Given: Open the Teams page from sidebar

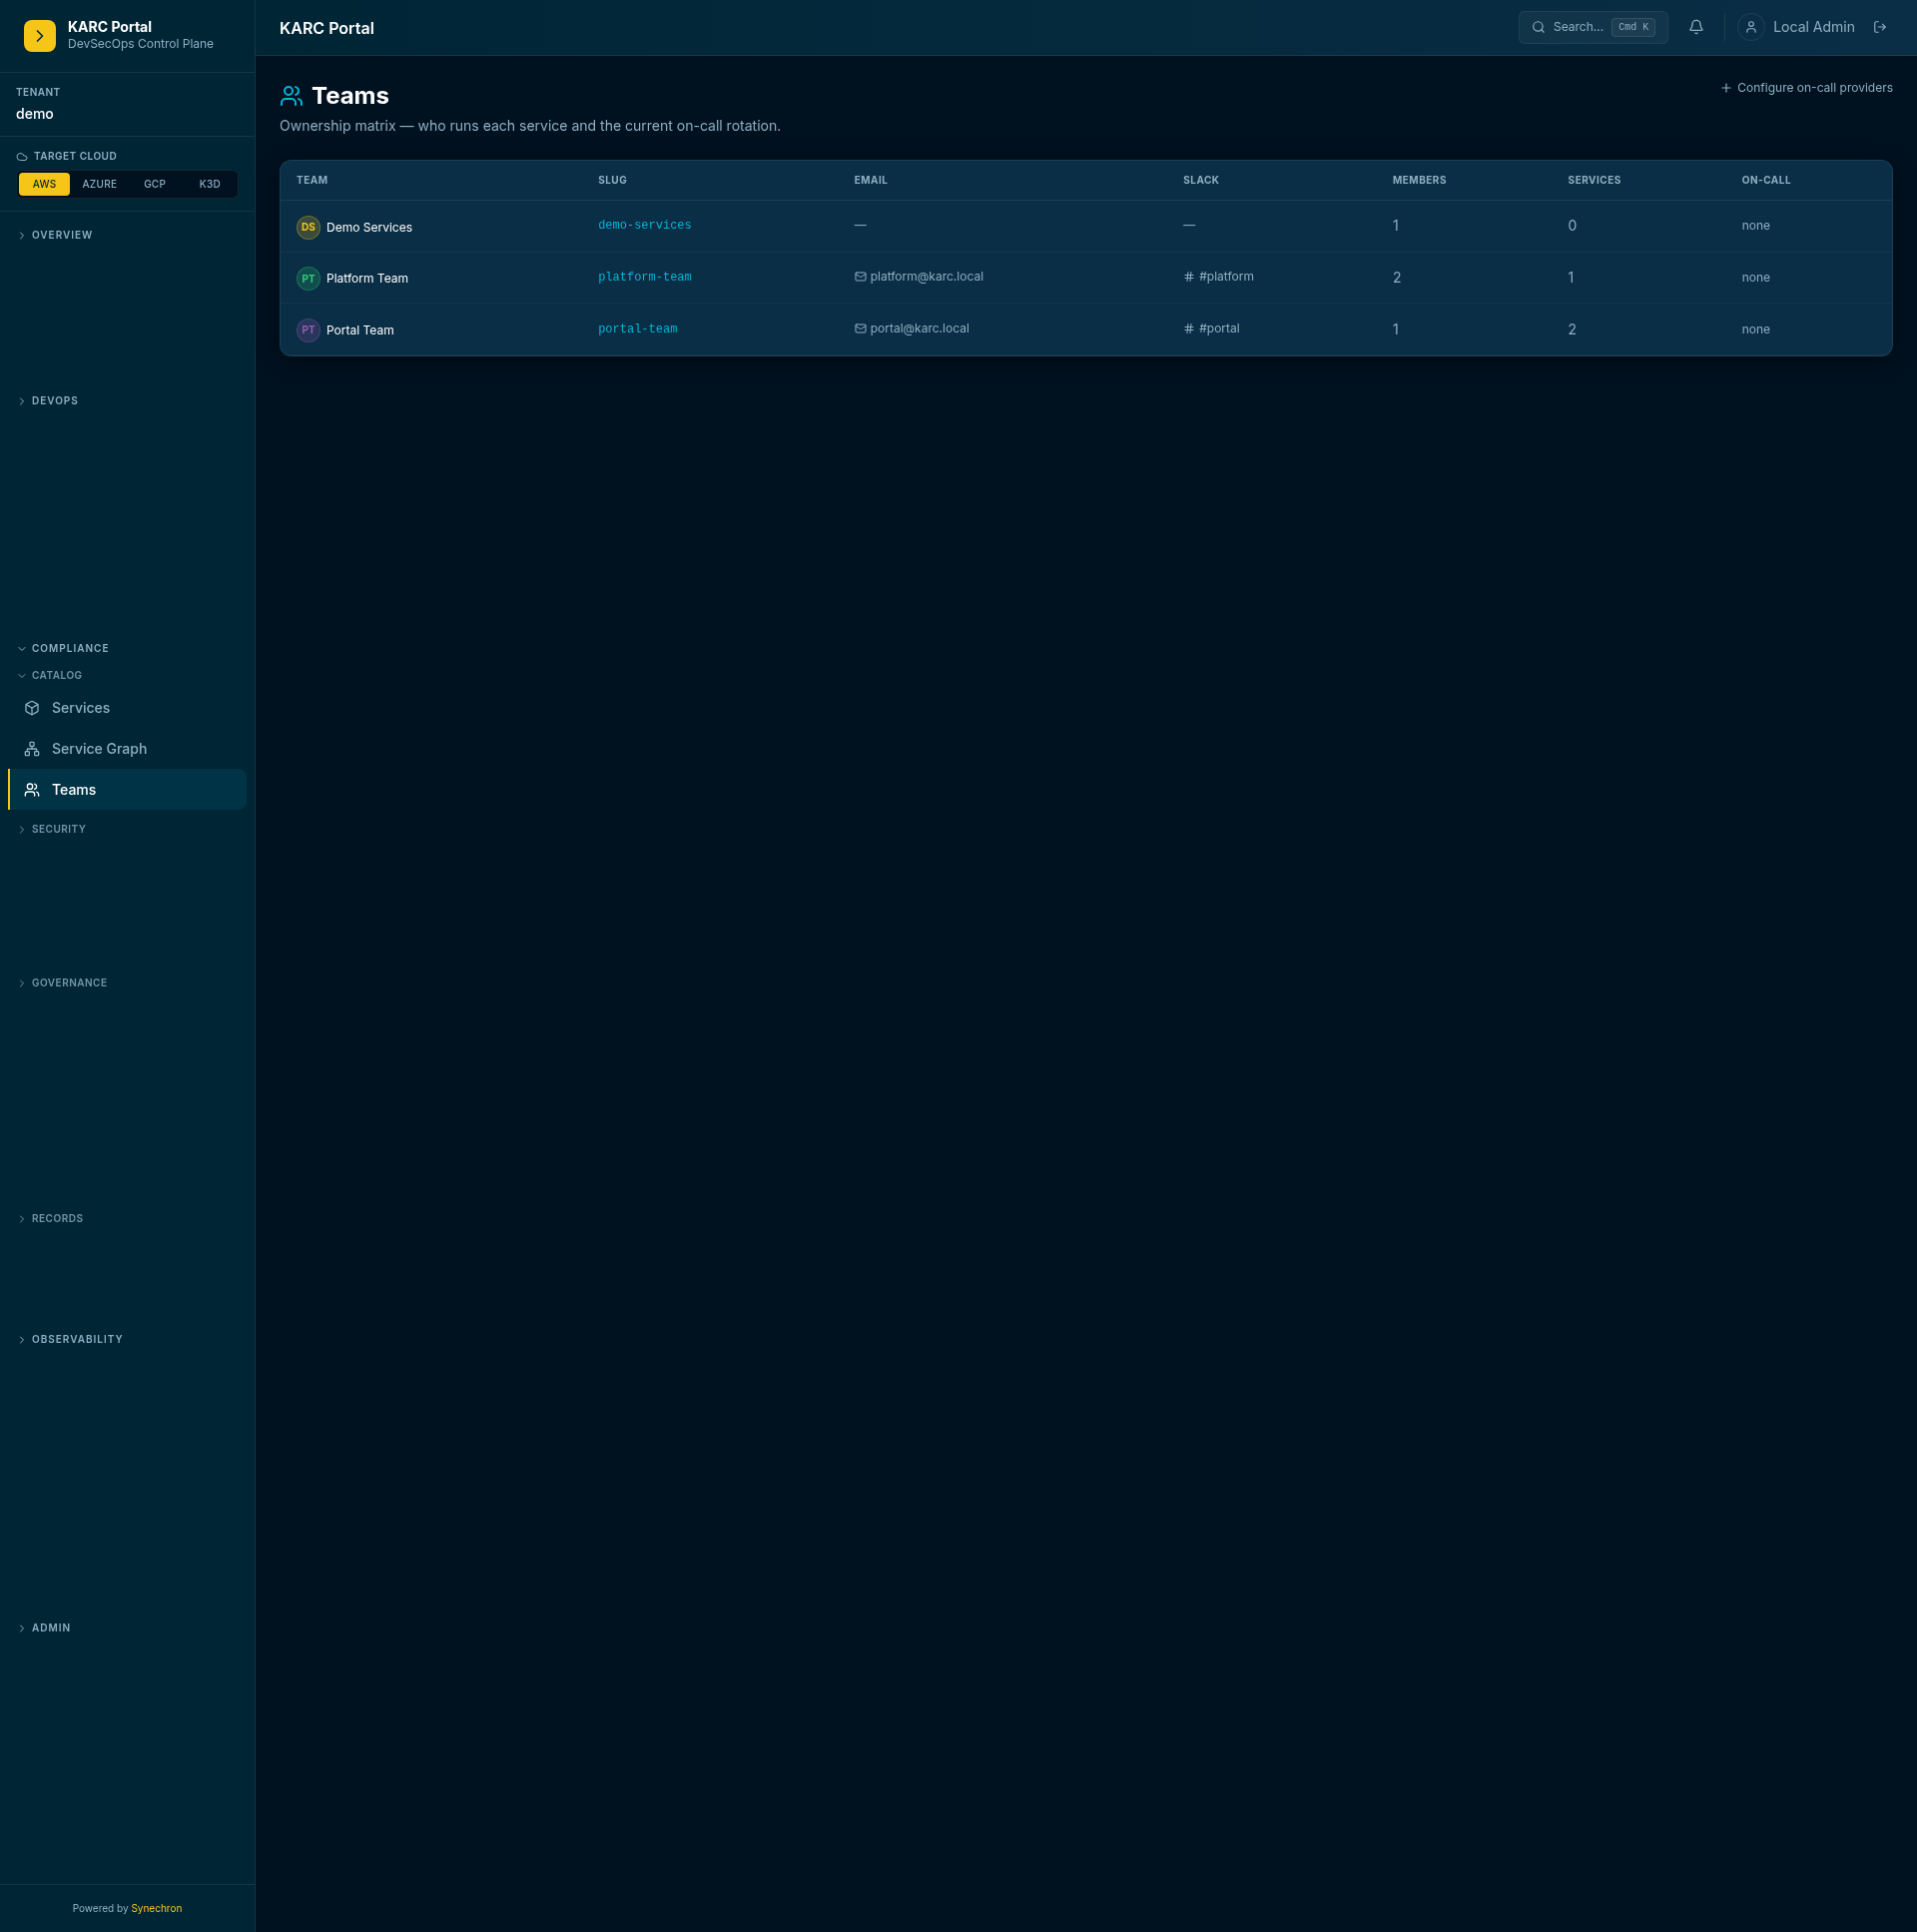Looking at the screenshot, I should tap(127, 790).
